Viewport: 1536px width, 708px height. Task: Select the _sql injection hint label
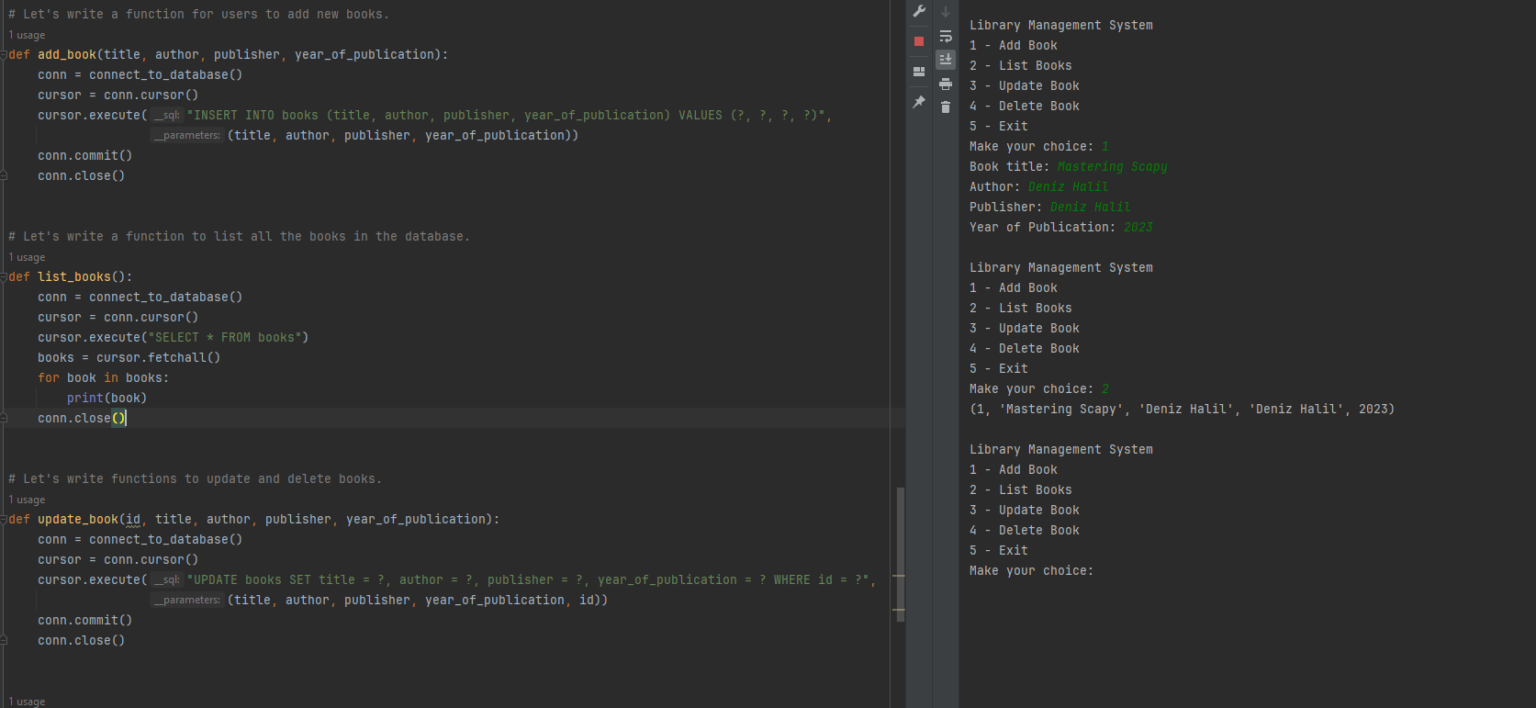tap(166, 114)
